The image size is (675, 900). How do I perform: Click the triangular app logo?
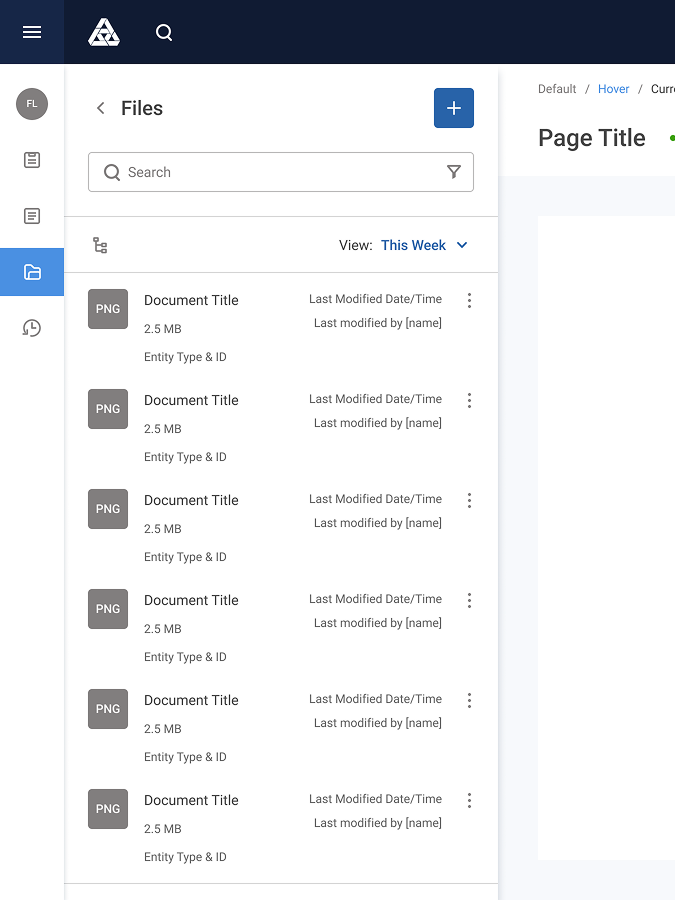104,32
